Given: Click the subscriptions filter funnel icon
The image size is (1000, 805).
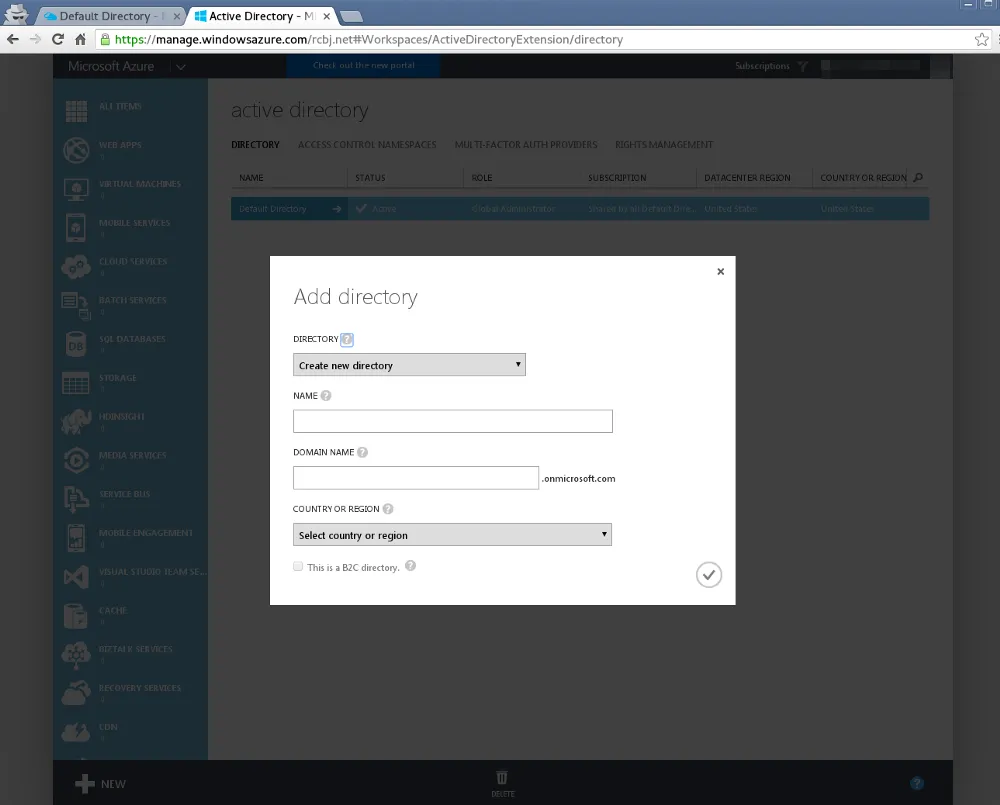Looking at the screenshot, I should point(803,66).
